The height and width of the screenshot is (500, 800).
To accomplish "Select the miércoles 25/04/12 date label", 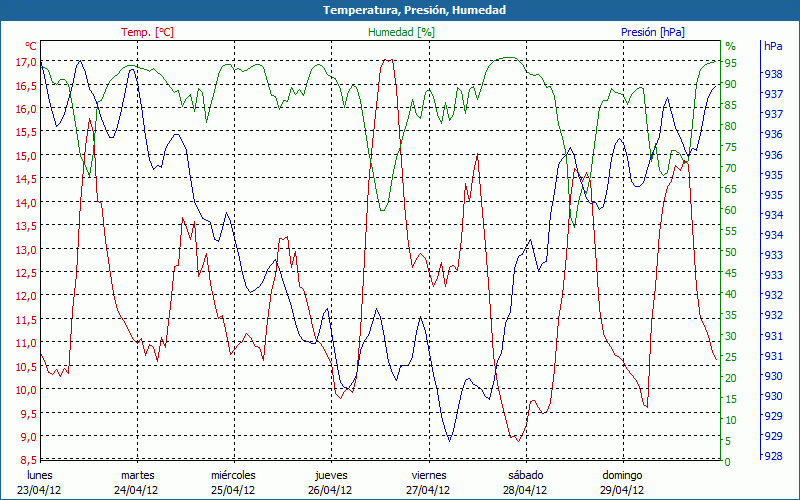I will [234, 482].
